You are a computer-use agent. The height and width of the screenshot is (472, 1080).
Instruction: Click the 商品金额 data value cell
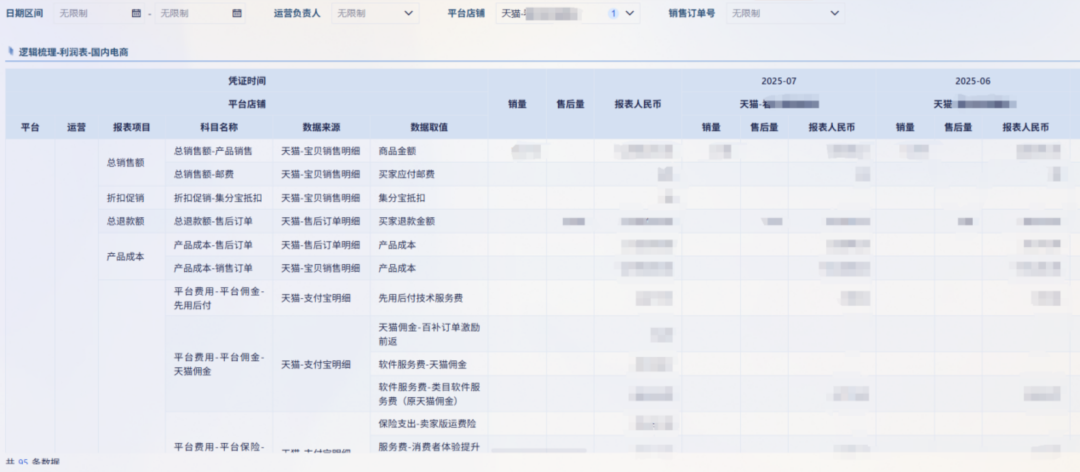(x=428, y=151)
